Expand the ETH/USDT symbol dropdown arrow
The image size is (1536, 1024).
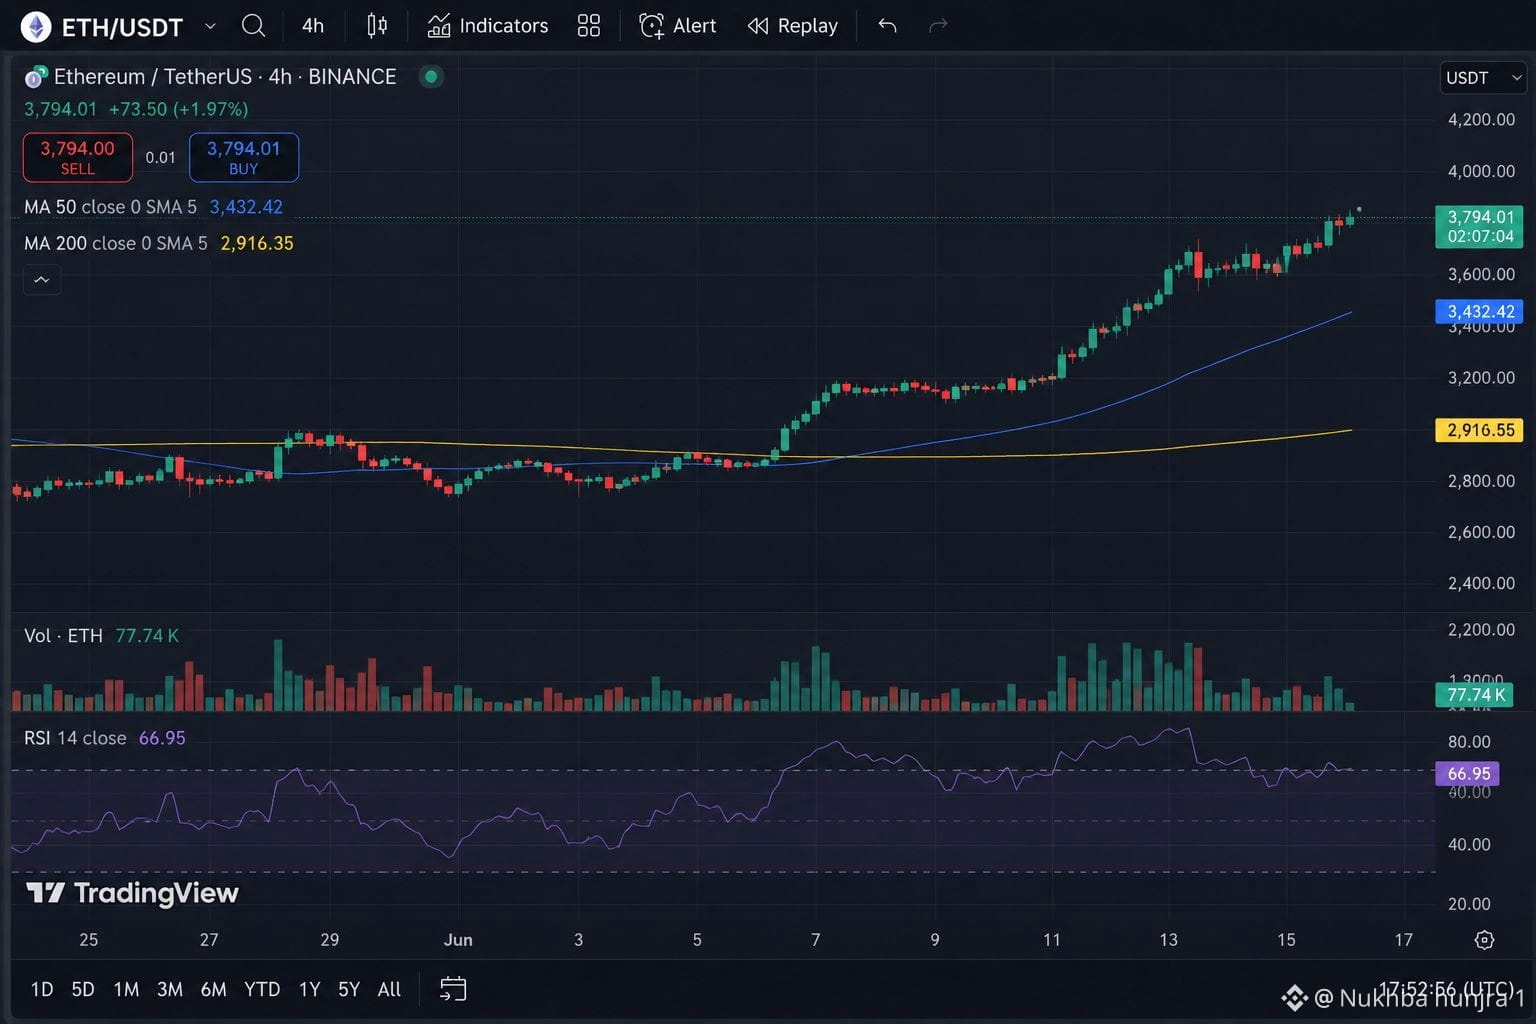tap(210, 26)
